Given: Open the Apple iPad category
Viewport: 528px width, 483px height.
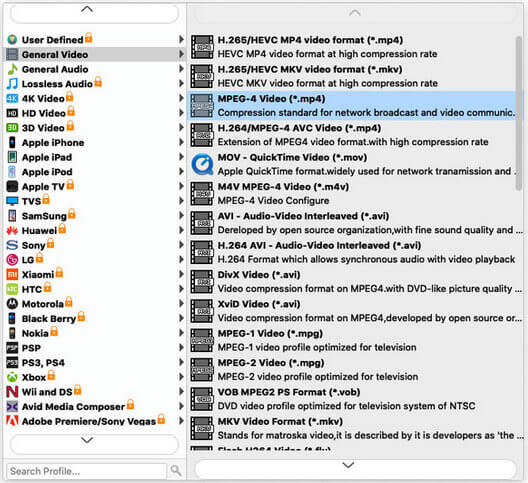Looking at the screenshot, I should pos(95,157).
